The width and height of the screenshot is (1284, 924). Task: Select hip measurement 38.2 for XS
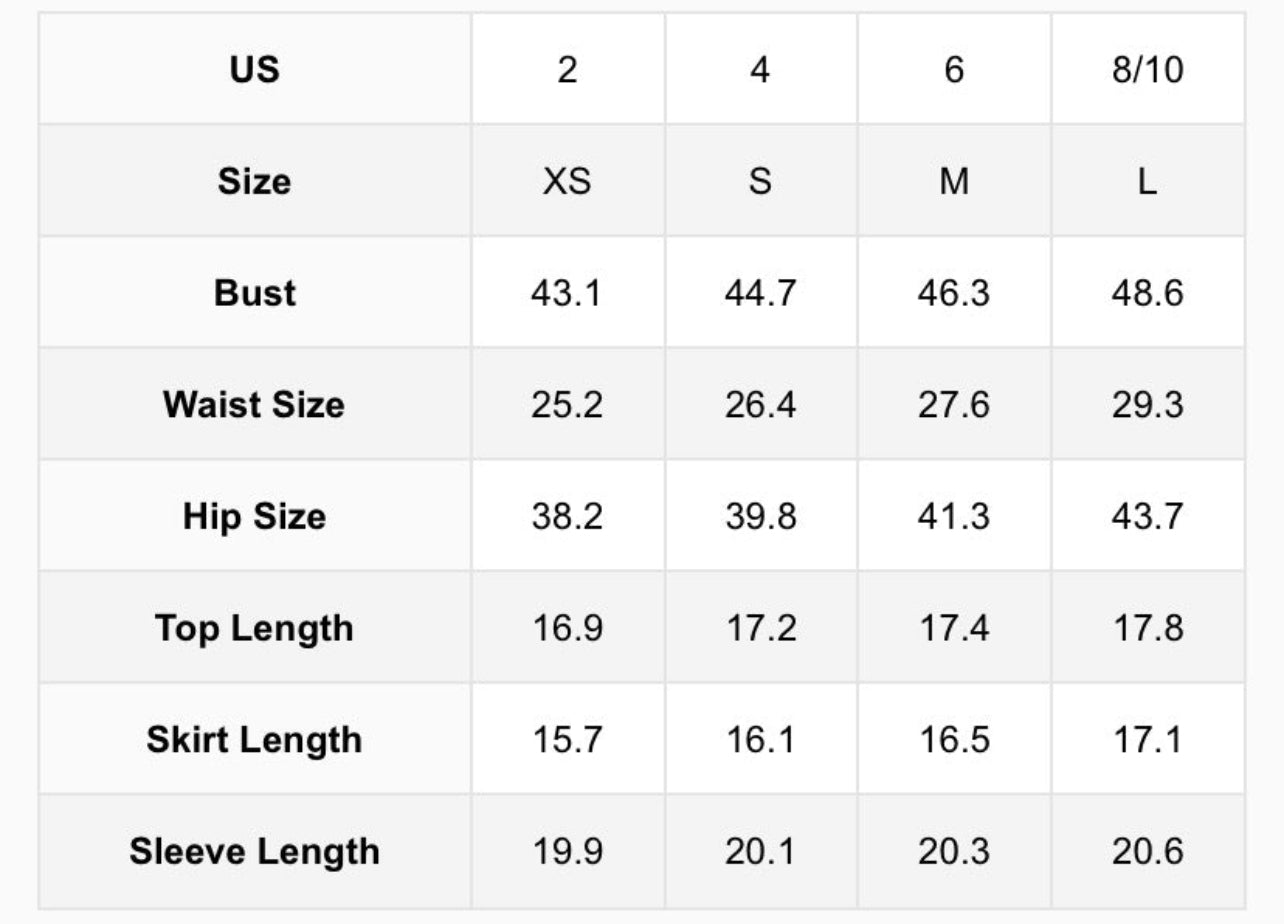[567, 517]
